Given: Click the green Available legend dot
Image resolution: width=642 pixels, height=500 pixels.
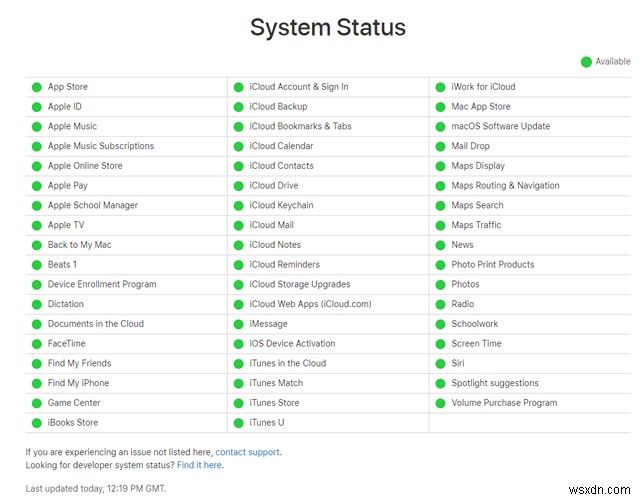Looking at the screenshot, I should [586, 62].
